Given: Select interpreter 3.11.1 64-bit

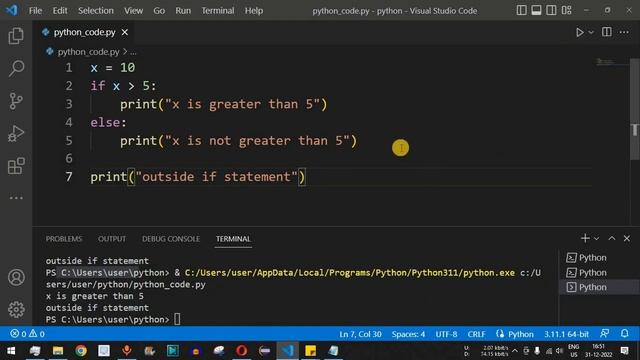Looking at the screenshot, I should tap(566, 334).
